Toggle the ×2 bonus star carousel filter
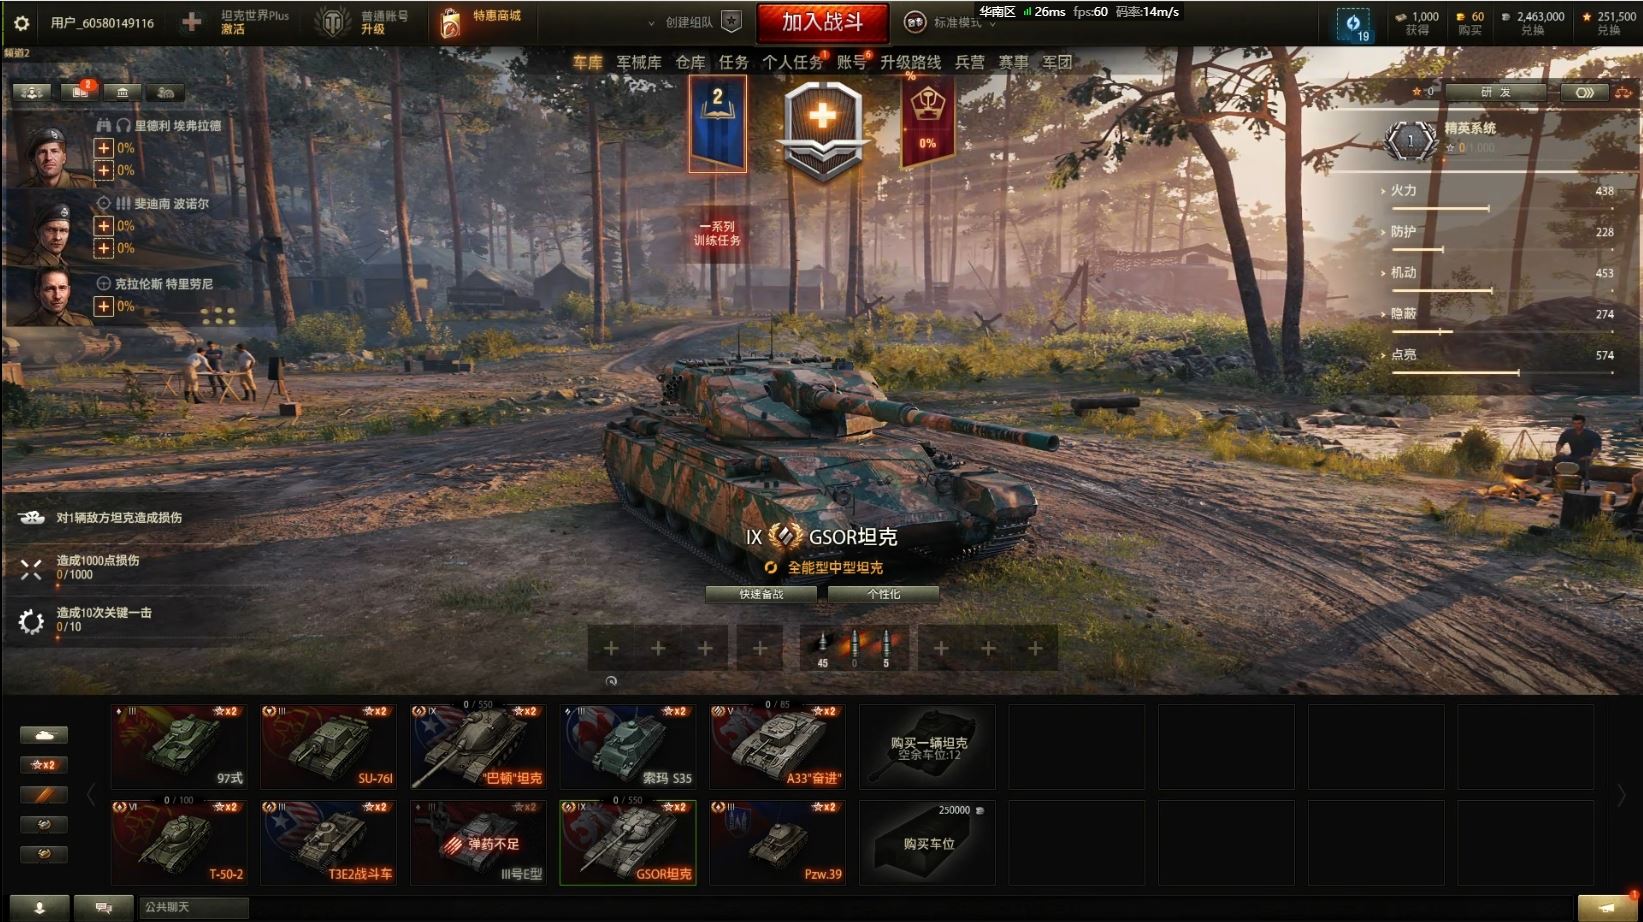Viewport: 1643px width, 922px height. pos(44,765)
